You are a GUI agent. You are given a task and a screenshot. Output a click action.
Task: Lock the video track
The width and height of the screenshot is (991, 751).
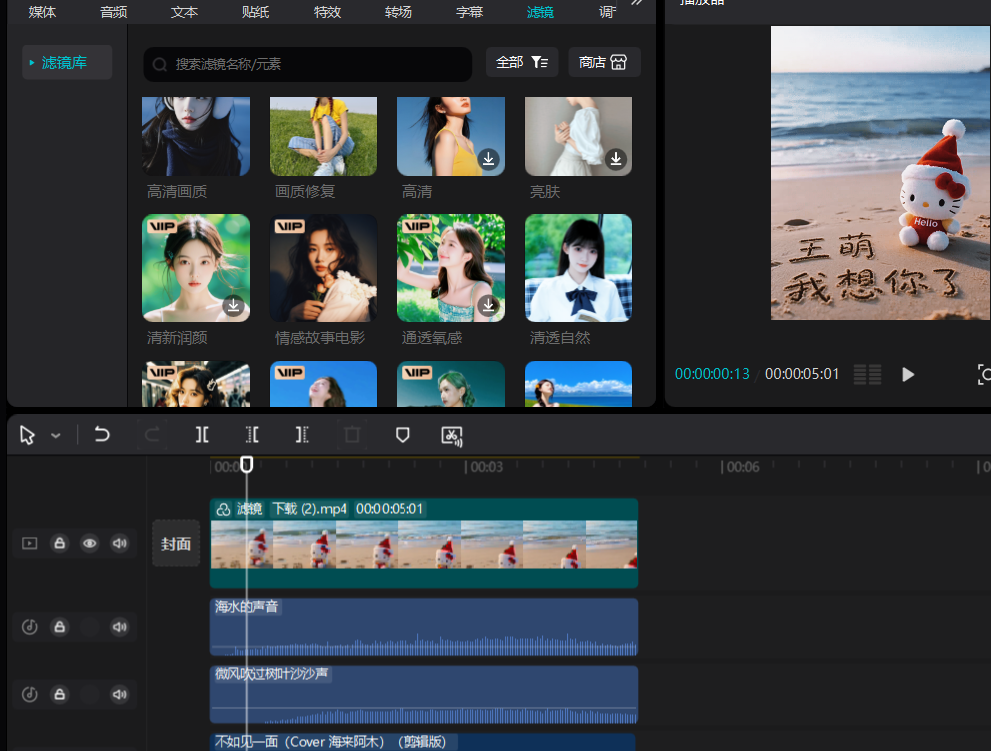pyautogui.click(x=59, y=543)
